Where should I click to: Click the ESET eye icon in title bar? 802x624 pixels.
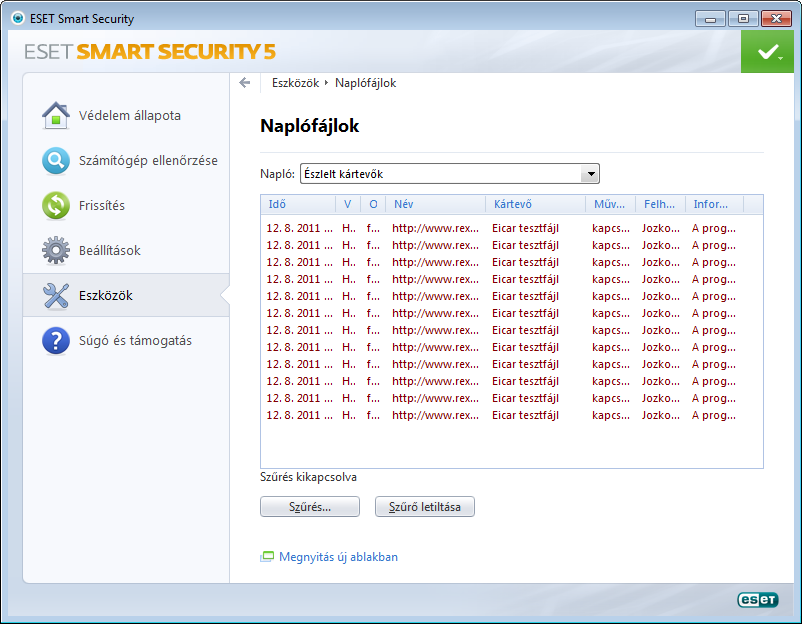tap(18, 18)
